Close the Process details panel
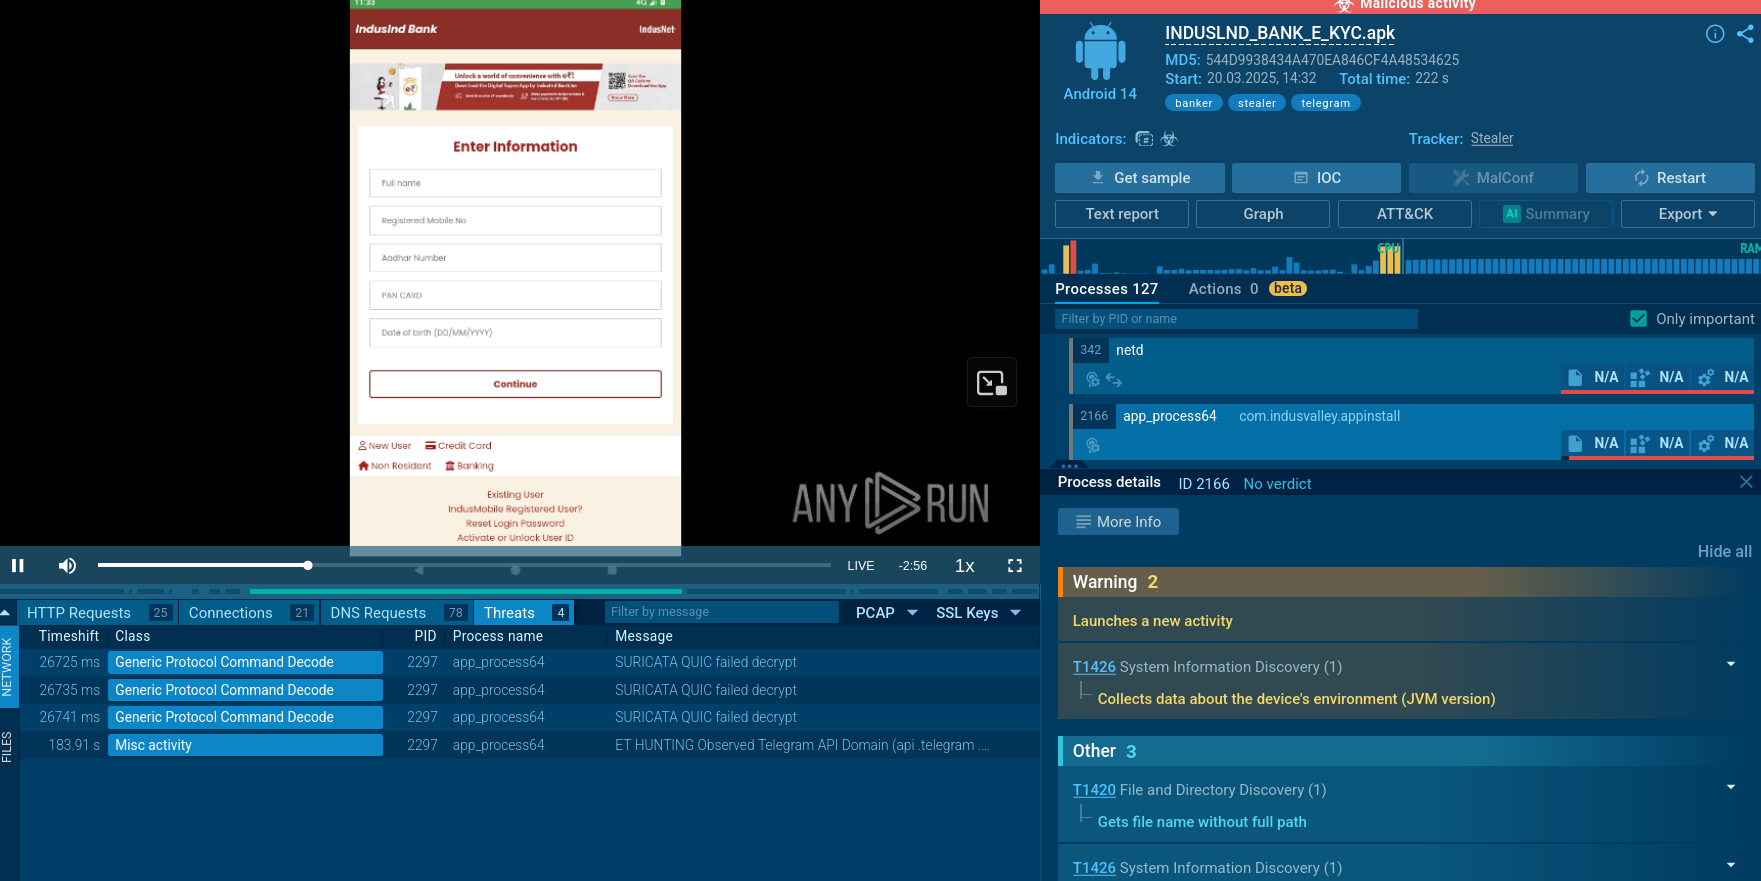Screen dimensions: 1761x881 point(1746,482)
